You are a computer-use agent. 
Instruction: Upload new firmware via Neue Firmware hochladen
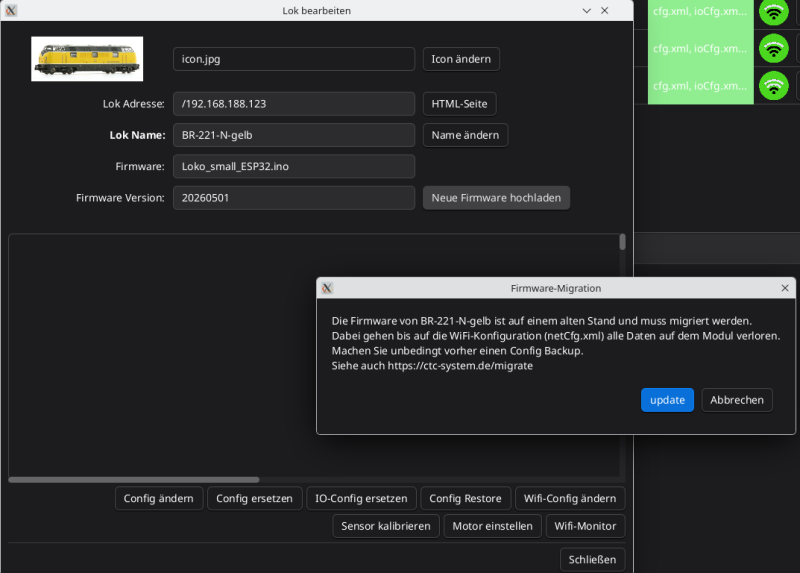point(496,198)
